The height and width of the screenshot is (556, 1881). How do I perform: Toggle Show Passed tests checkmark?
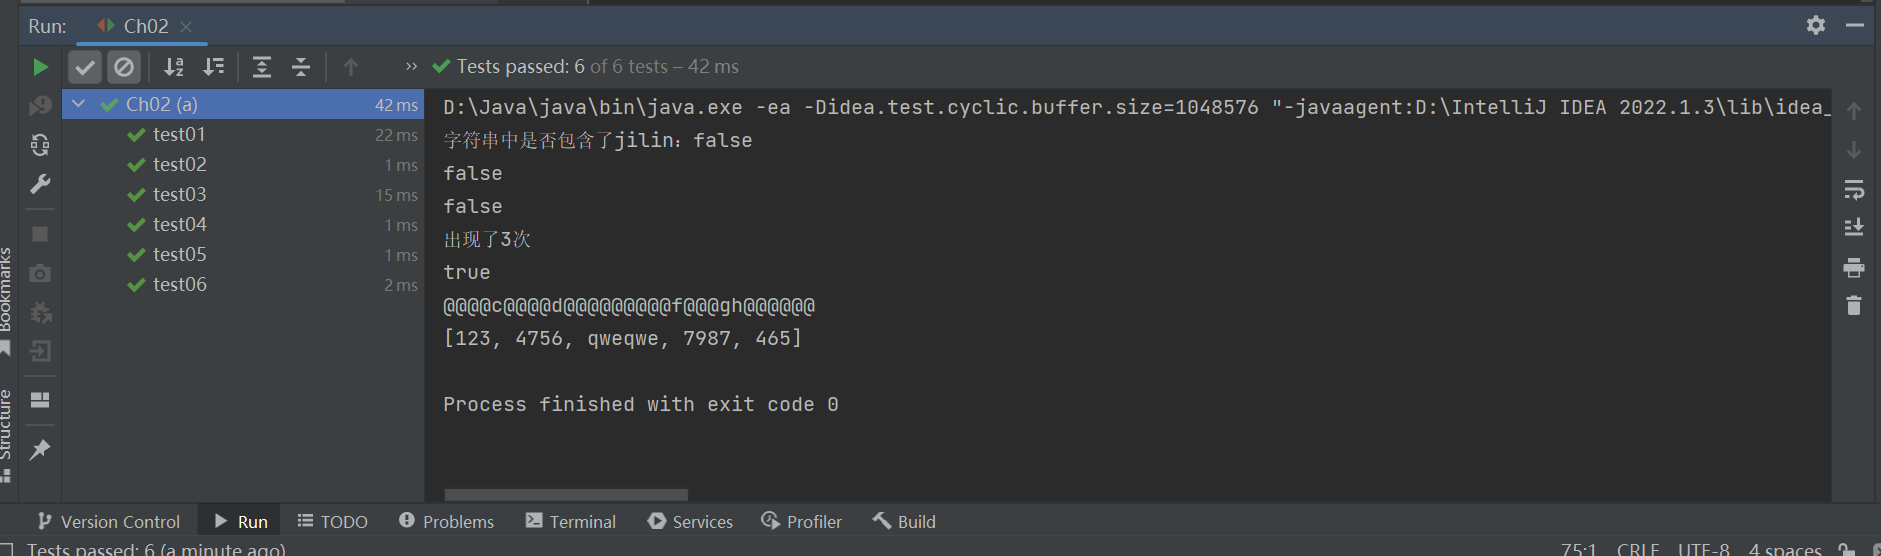pos(86,67)
